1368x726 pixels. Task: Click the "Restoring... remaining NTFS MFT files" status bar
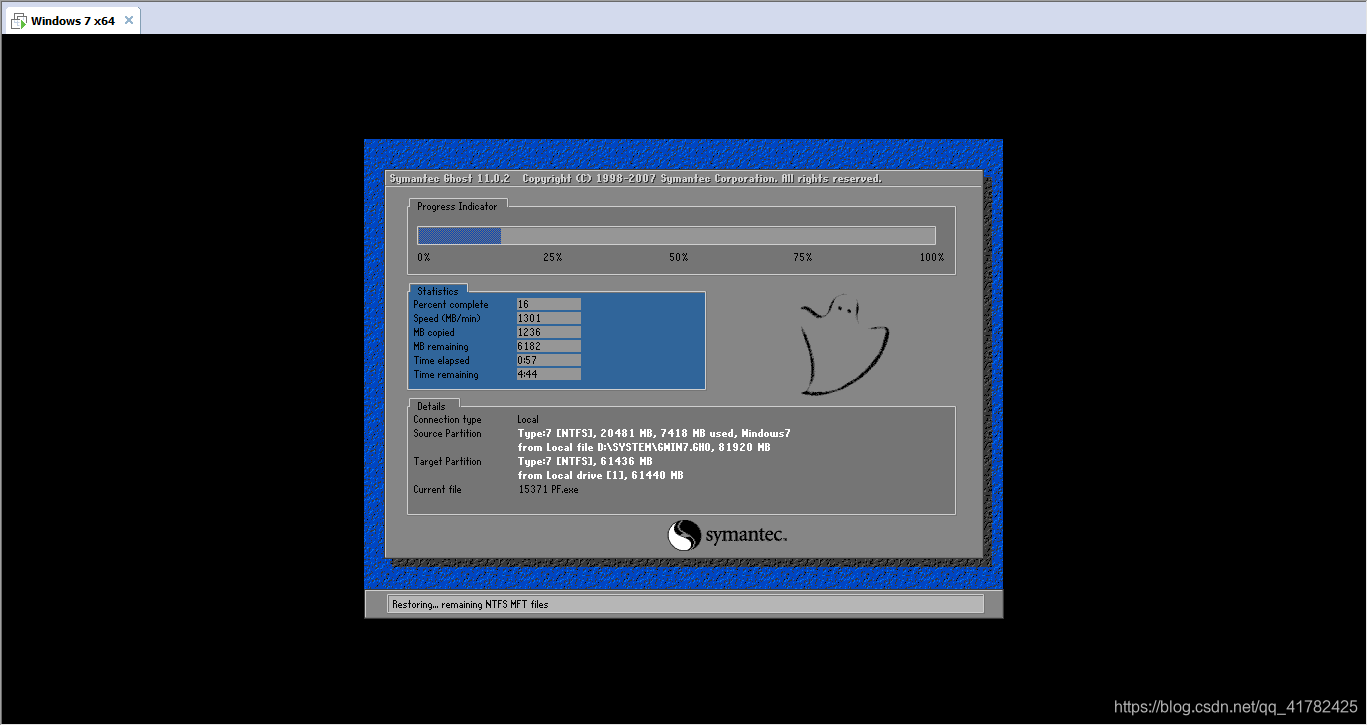coord(685,604)
